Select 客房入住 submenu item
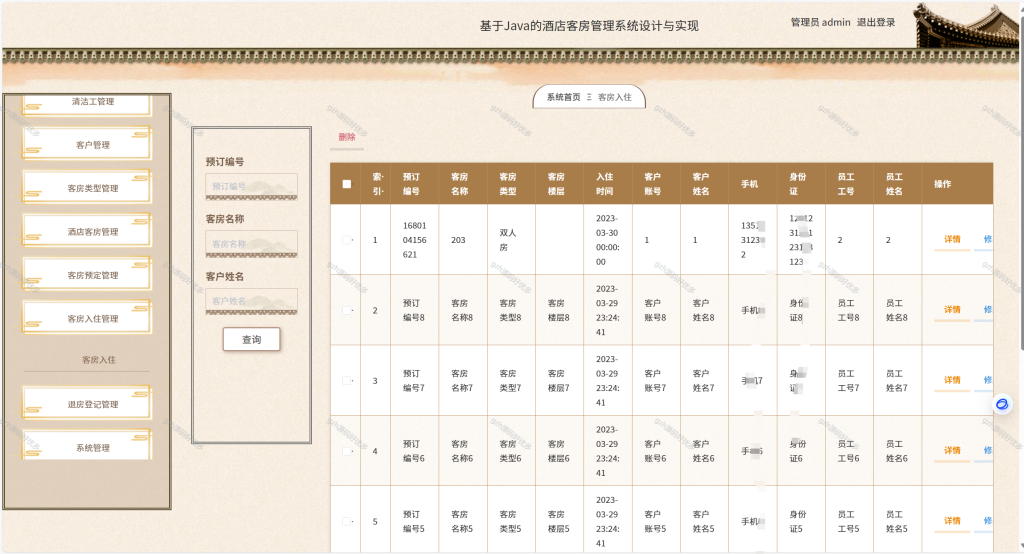This screenshot has width=1024, height=554. [99, 360]
